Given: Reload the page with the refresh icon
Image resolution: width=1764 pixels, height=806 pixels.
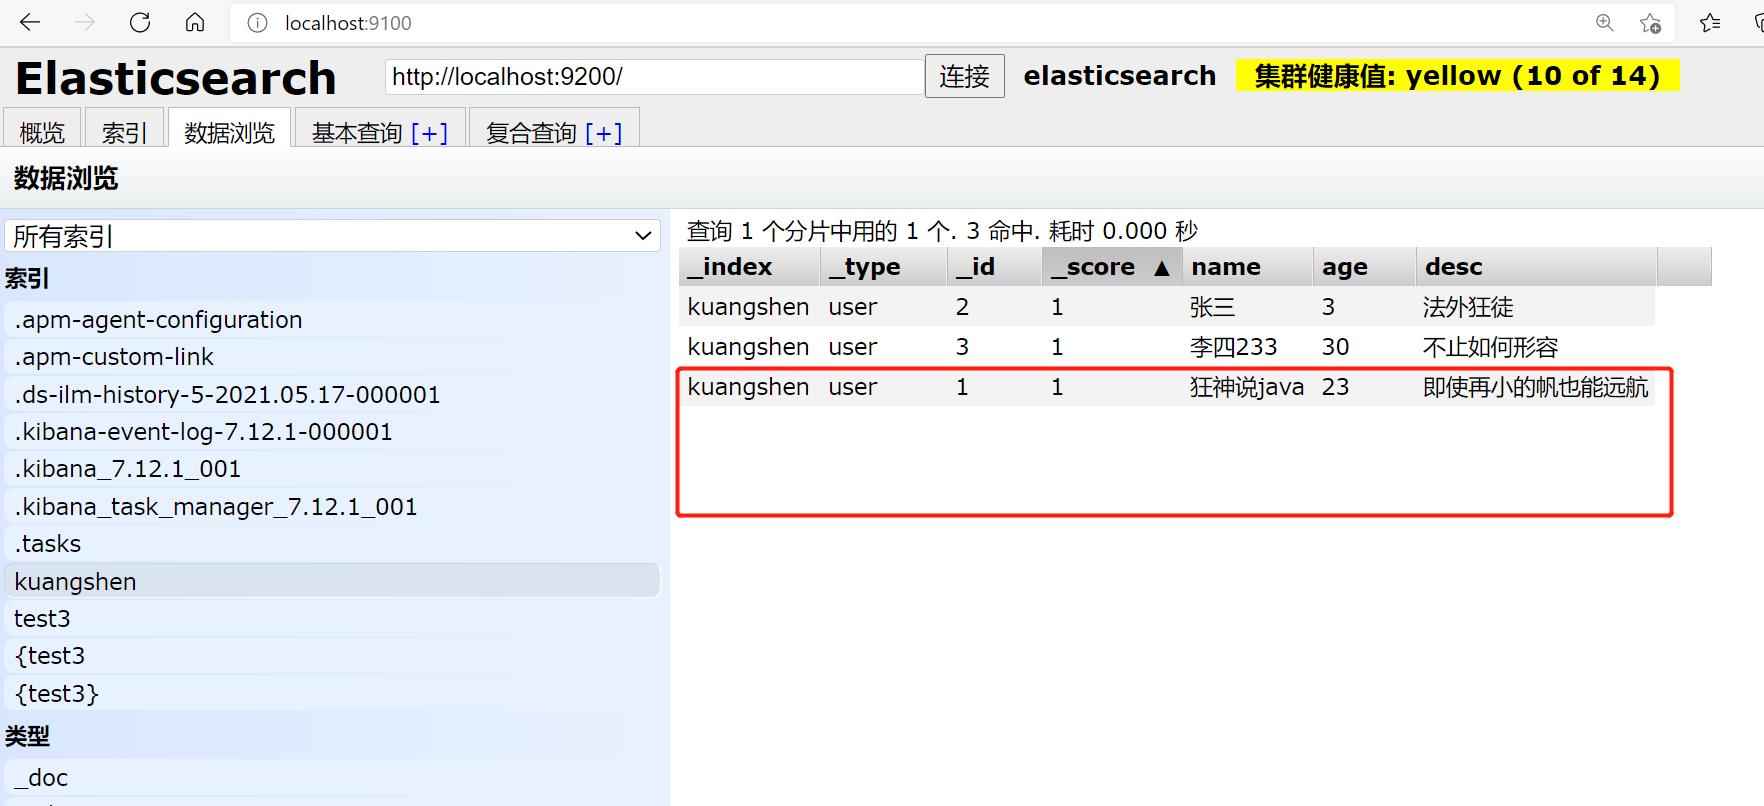Looking at the screenshot, I should (x=140, y=22).
